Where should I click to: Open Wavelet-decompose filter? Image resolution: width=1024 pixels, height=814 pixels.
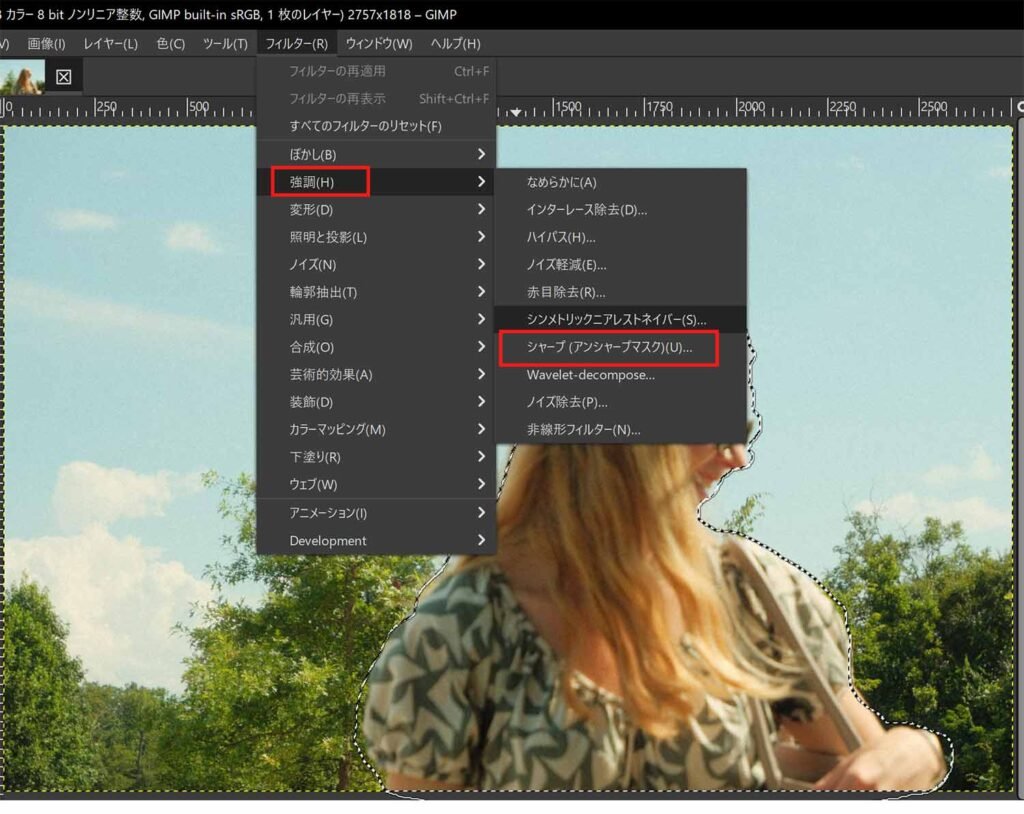click(x=590, y=375)
